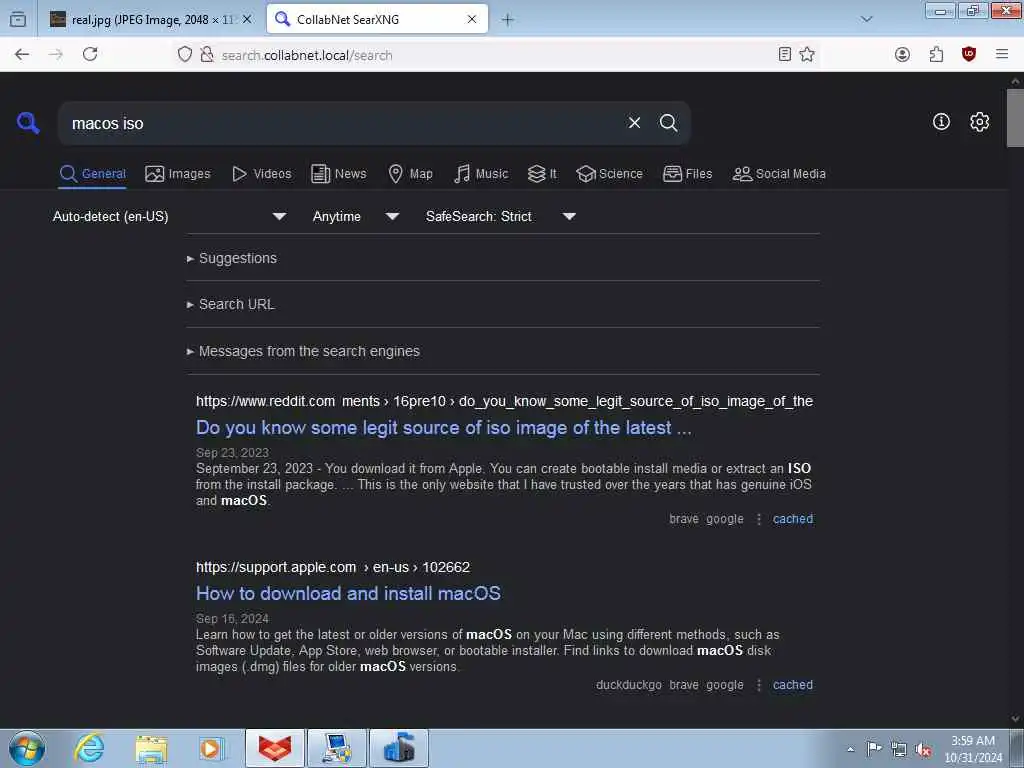Click the red fox taskbar app
Screen dimensions: 1024x768
click(x=275, y=748)
